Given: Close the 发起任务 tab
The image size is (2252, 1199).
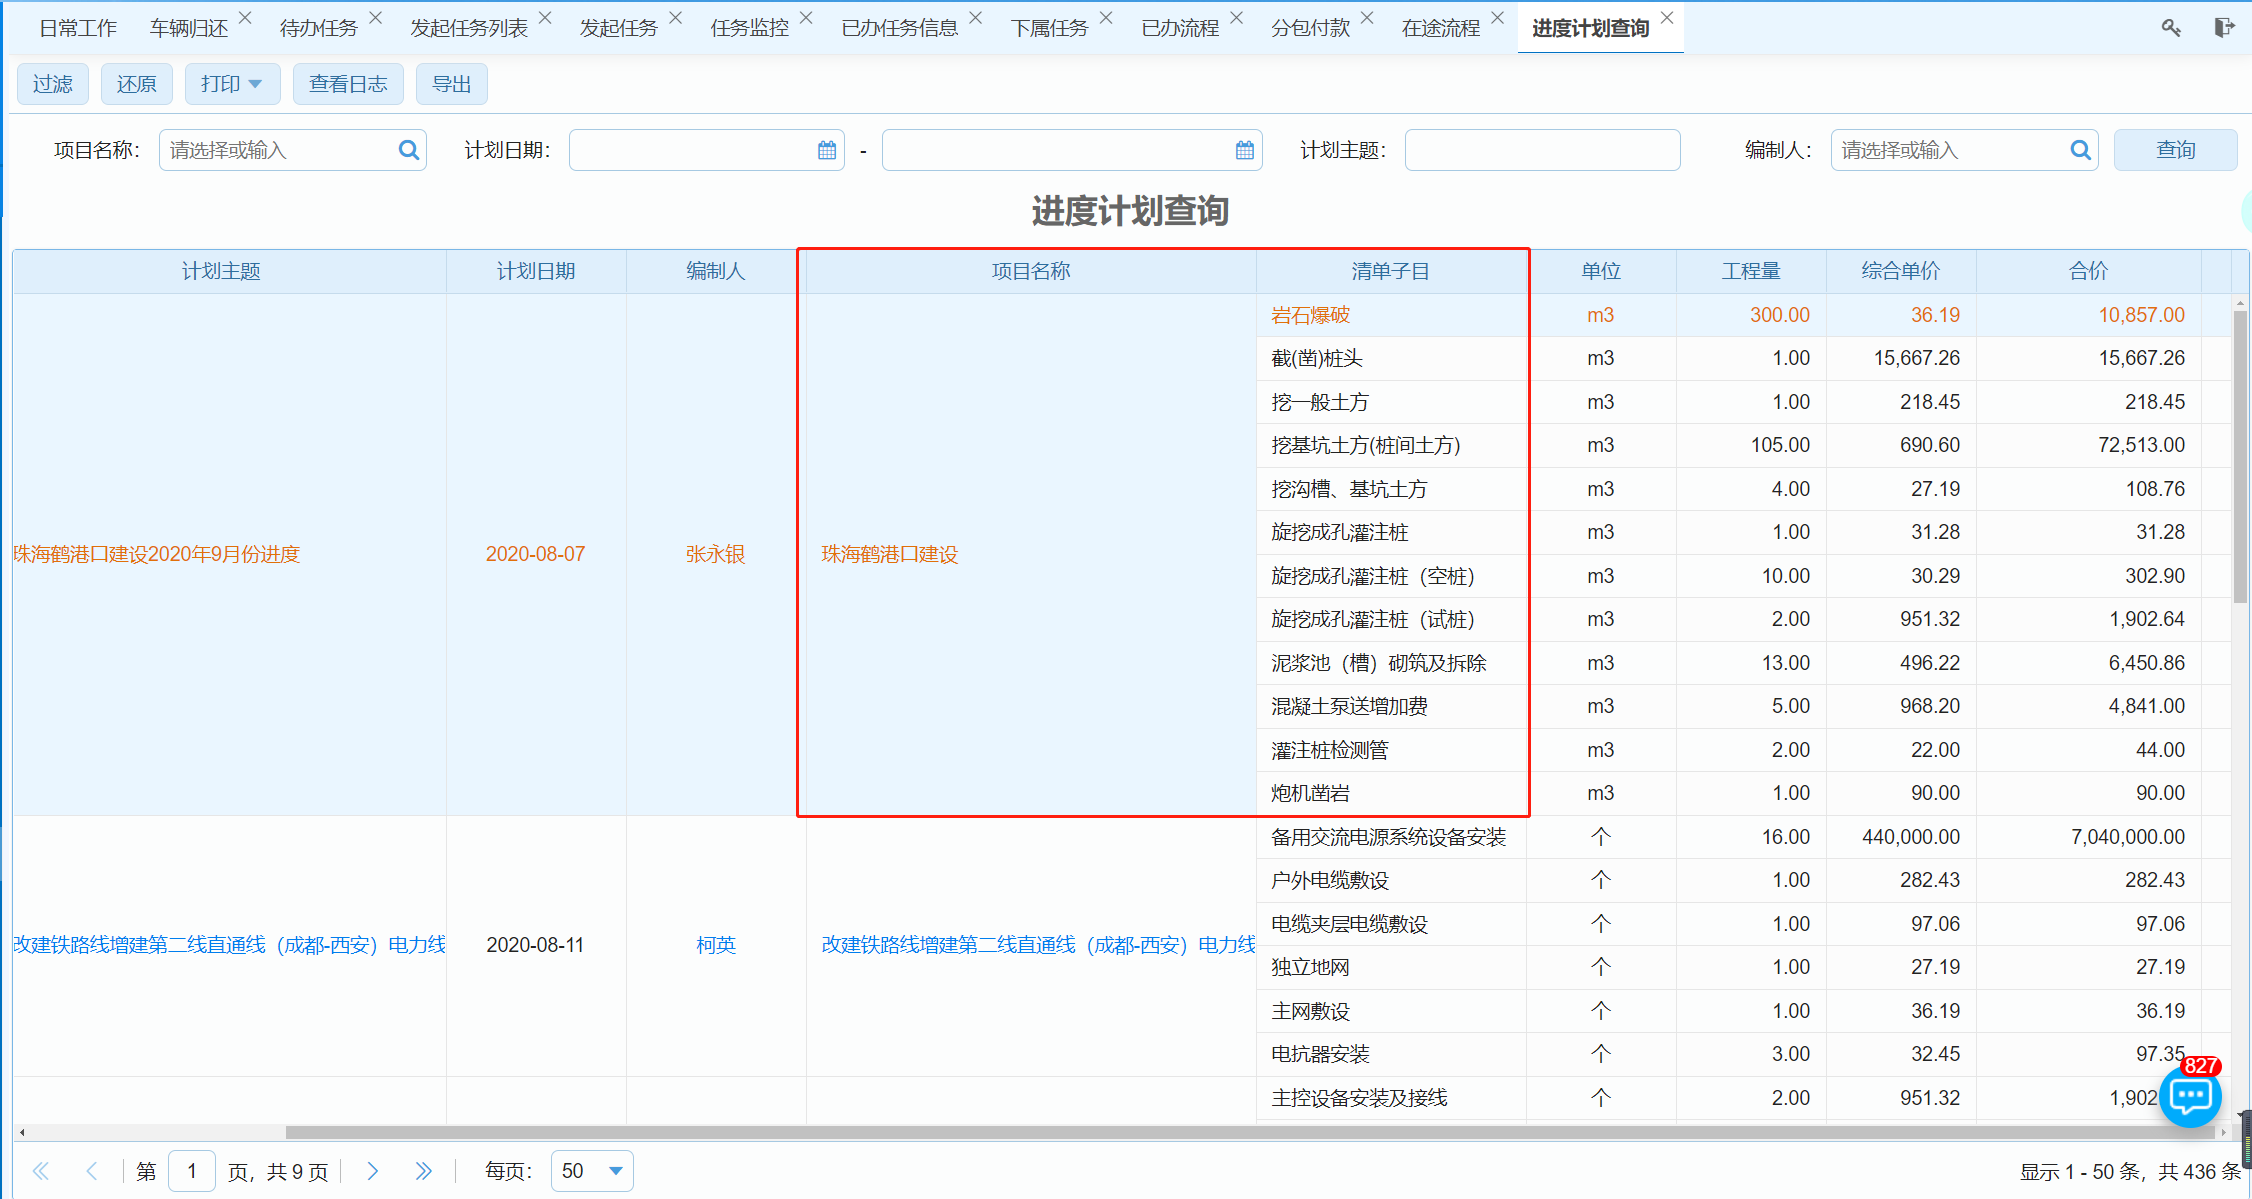Looking at the screenshot, I should coord(676,18).
